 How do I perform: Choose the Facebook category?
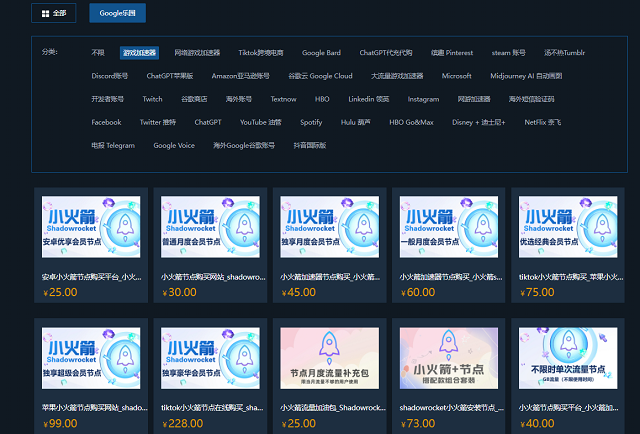click(x=106, y=122)
